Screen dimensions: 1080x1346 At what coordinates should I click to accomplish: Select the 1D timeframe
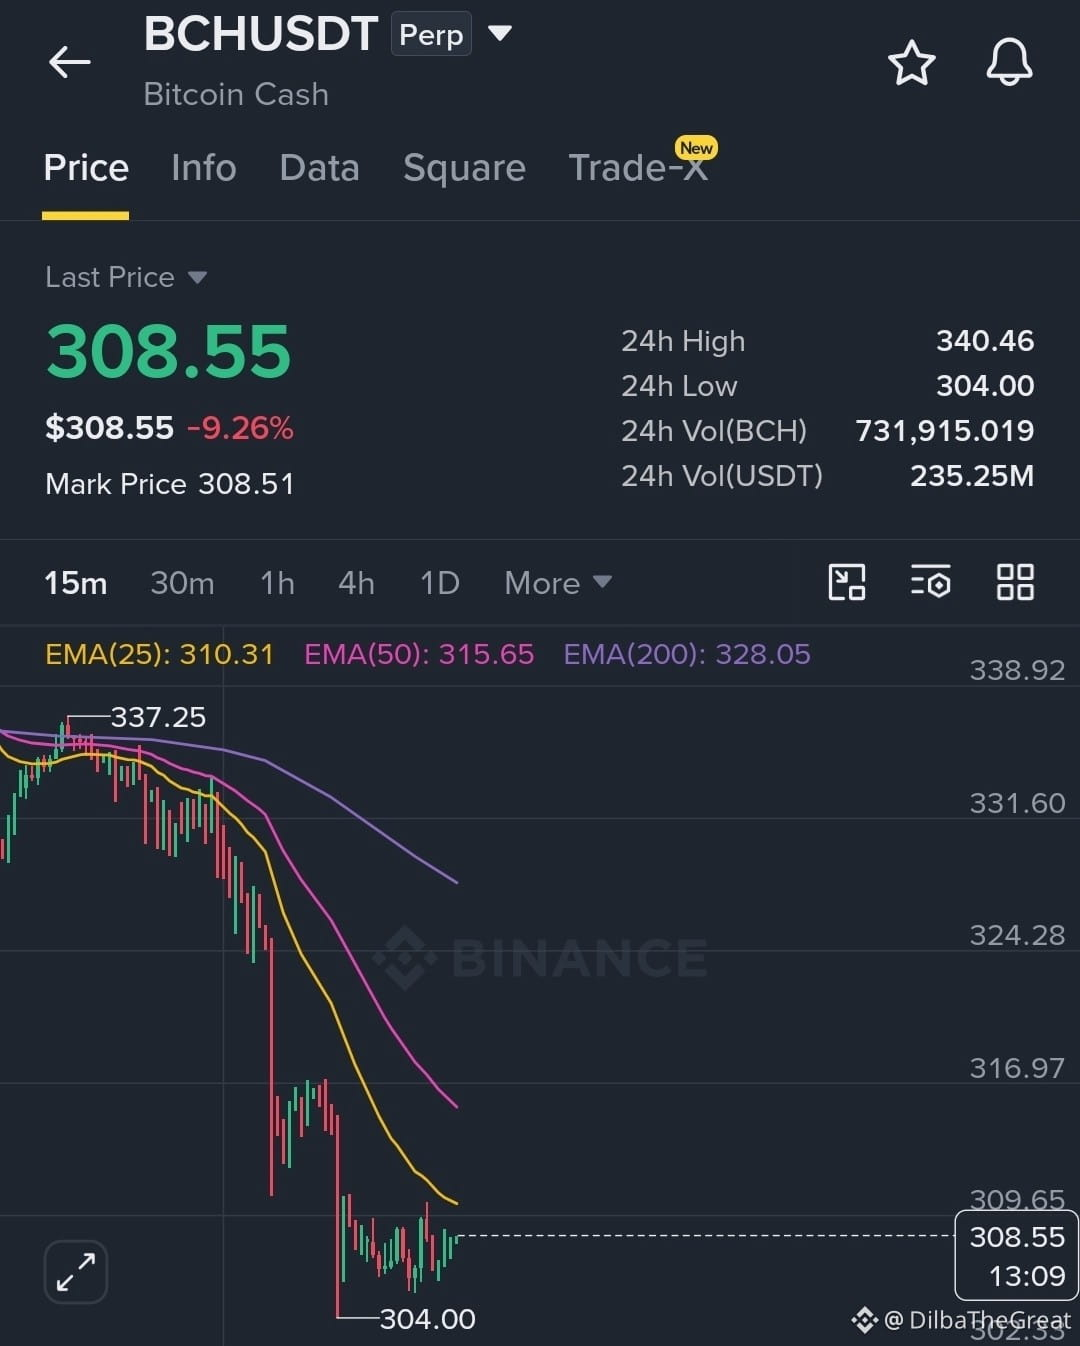439,583
